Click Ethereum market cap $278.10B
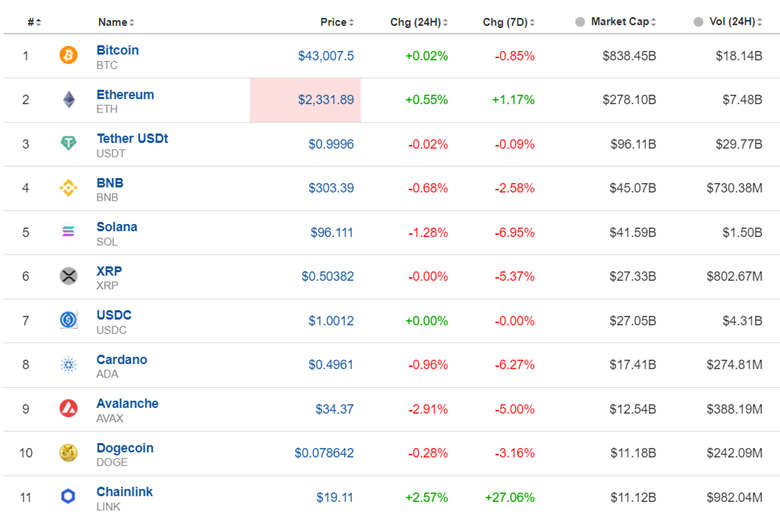The image size is (780, 517). click(x=629, y=100)
